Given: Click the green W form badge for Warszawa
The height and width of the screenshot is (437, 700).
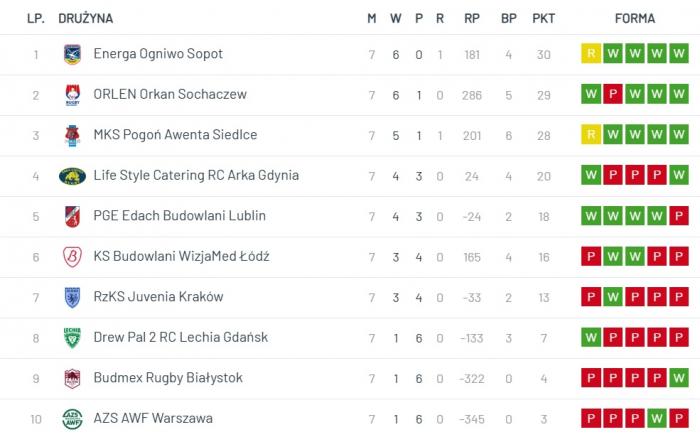Looking at the screenshot, I should pos(657,419).
